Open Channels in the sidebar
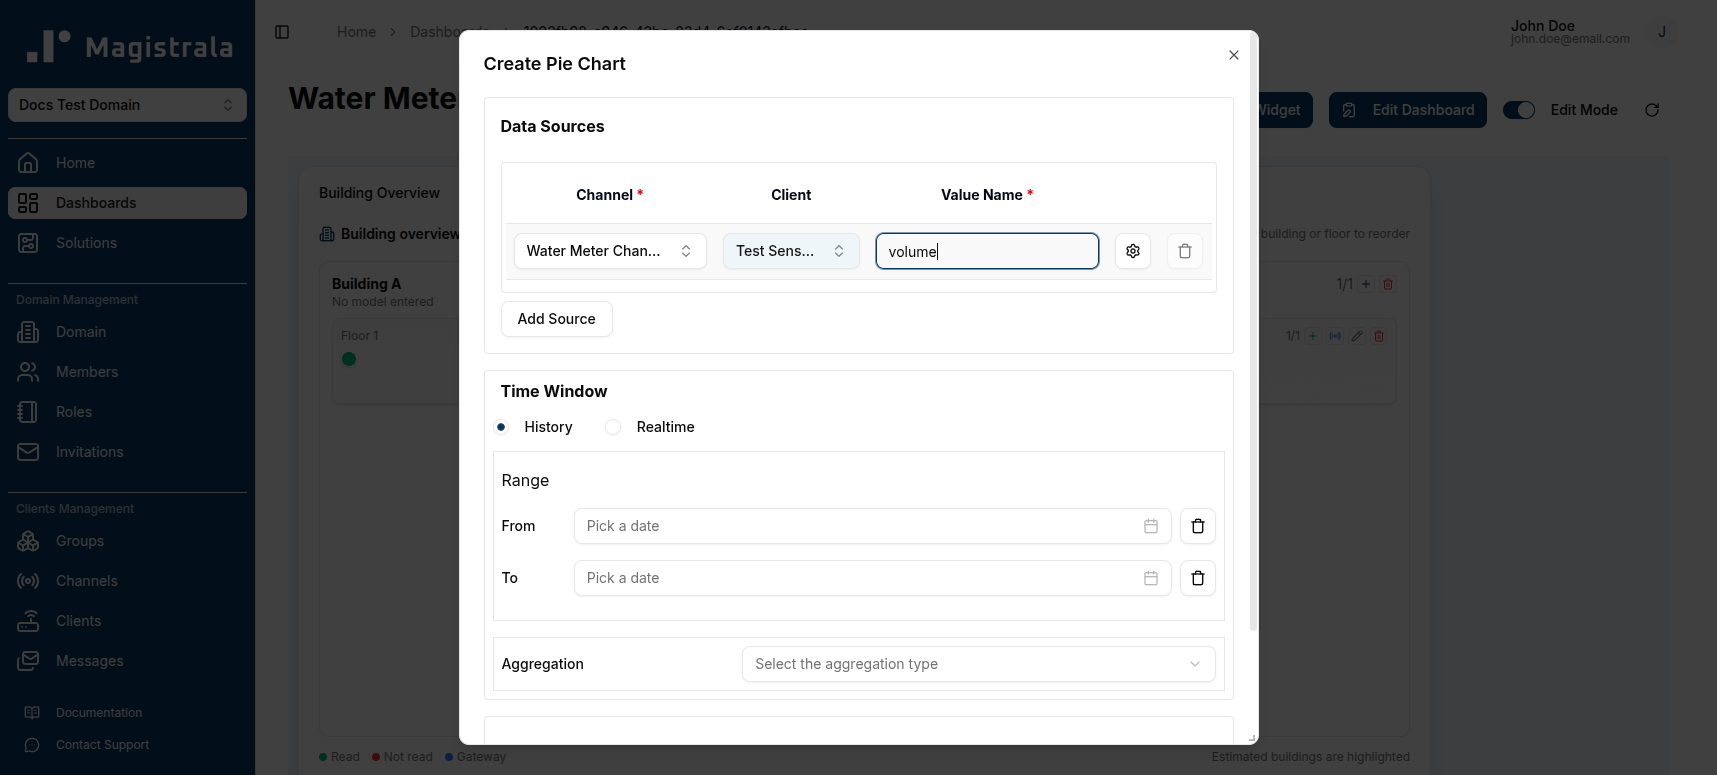This screenshot has width=1717, height=775. [127, 581]
